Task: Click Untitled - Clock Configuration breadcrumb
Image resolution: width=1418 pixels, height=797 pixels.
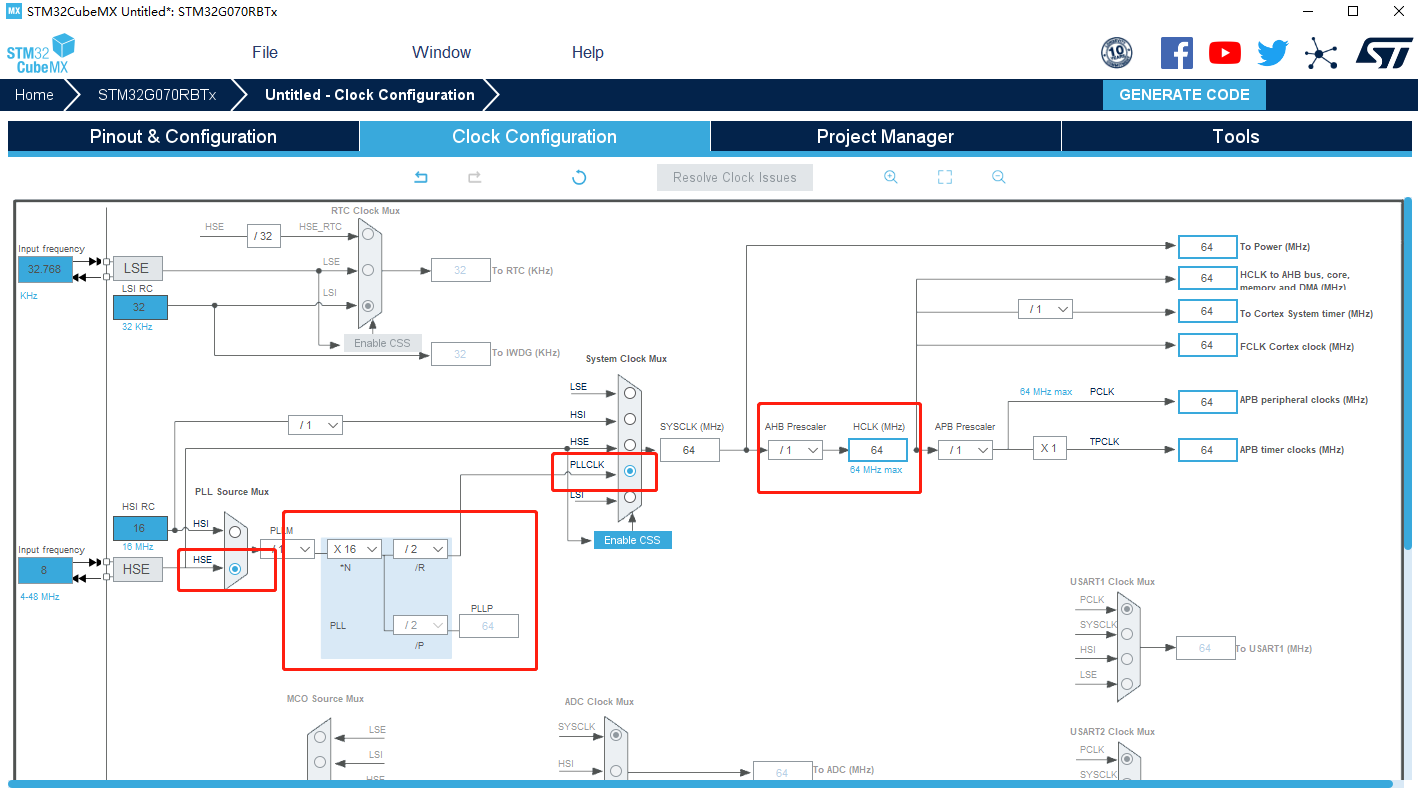Action: pos(370,95)
